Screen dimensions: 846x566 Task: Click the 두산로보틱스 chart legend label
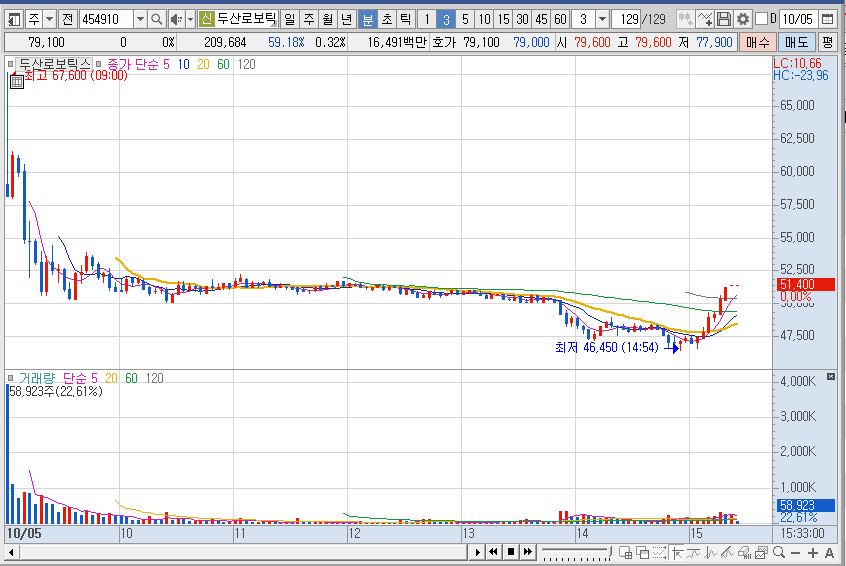tap(54, 64)
